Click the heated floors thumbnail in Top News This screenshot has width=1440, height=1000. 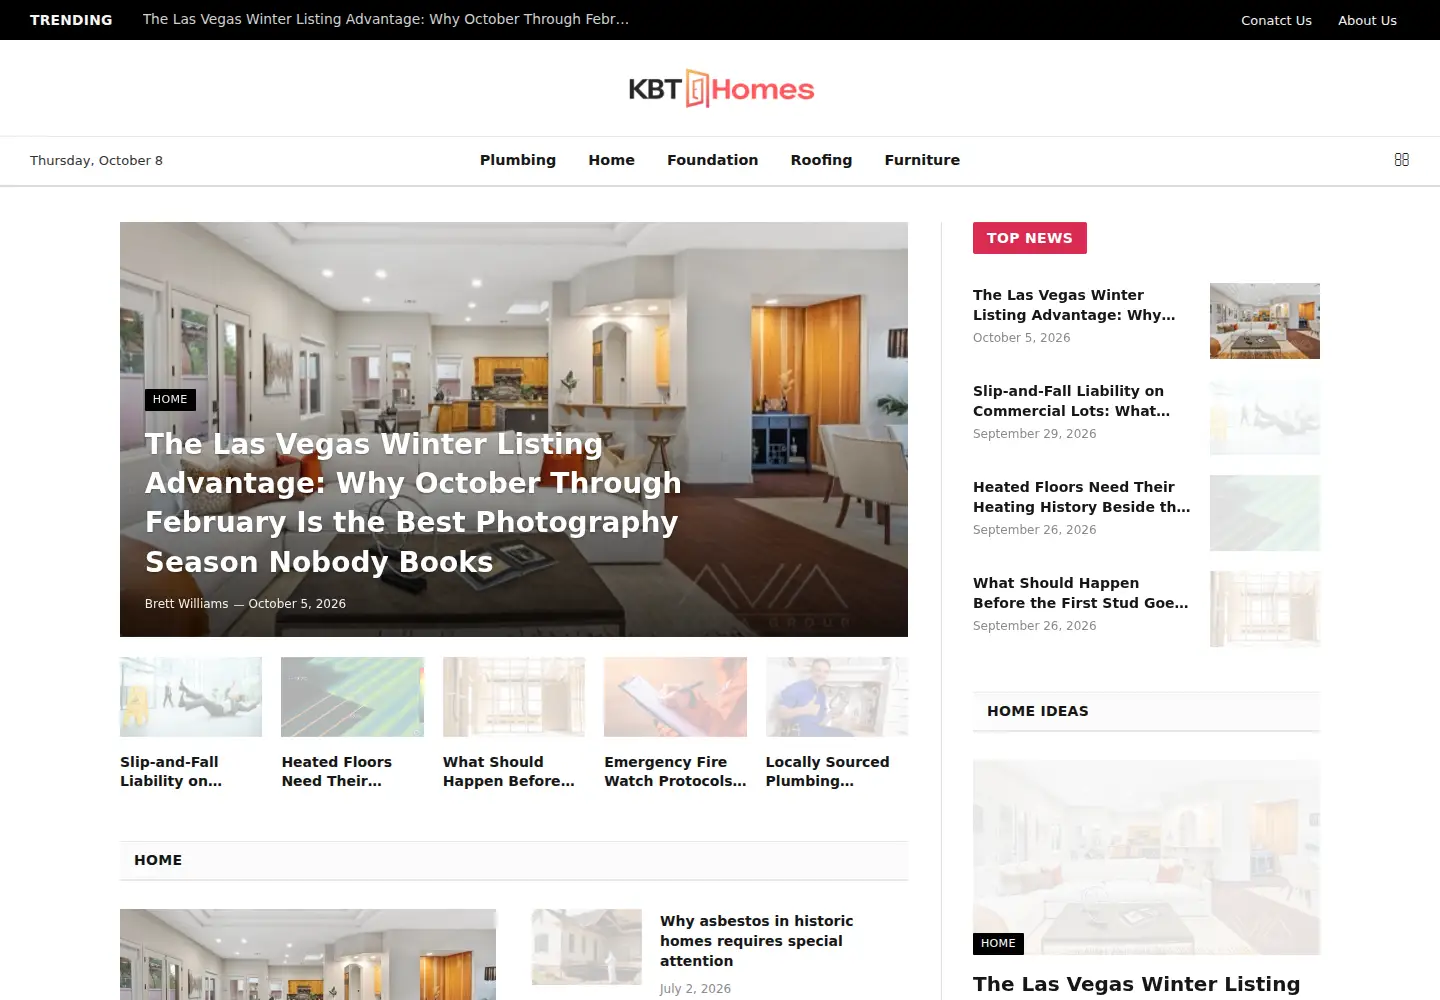pos(1265,513)
